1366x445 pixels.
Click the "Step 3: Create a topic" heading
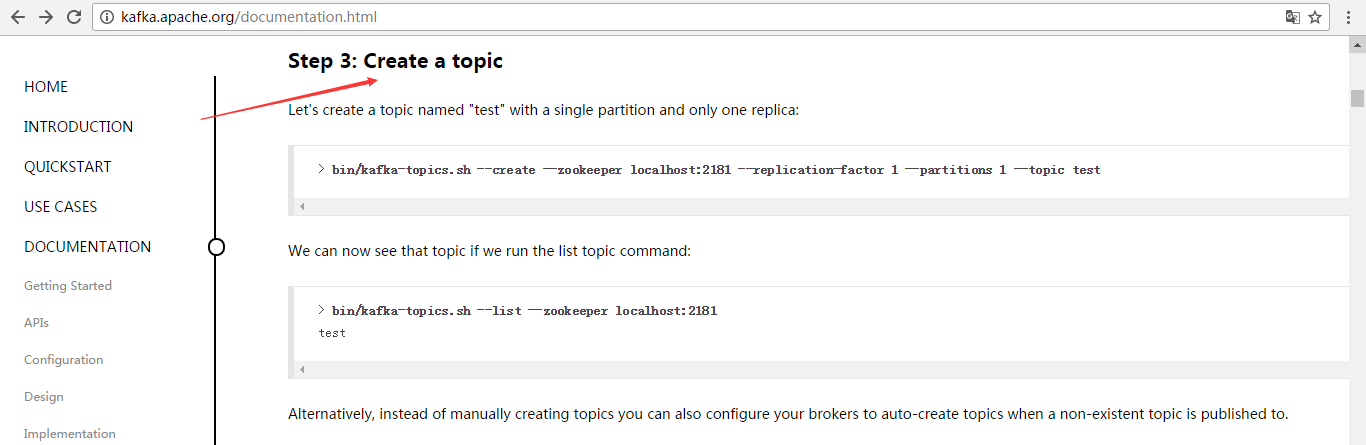tap(395, 61)
